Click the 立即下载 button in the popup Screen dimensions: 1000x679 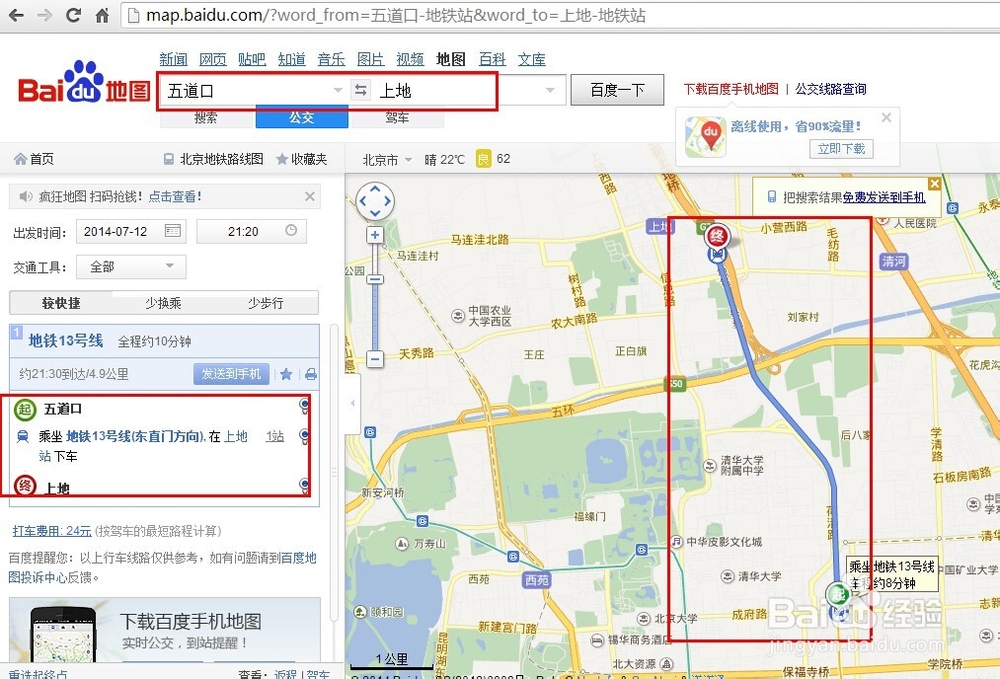point(841,149)
